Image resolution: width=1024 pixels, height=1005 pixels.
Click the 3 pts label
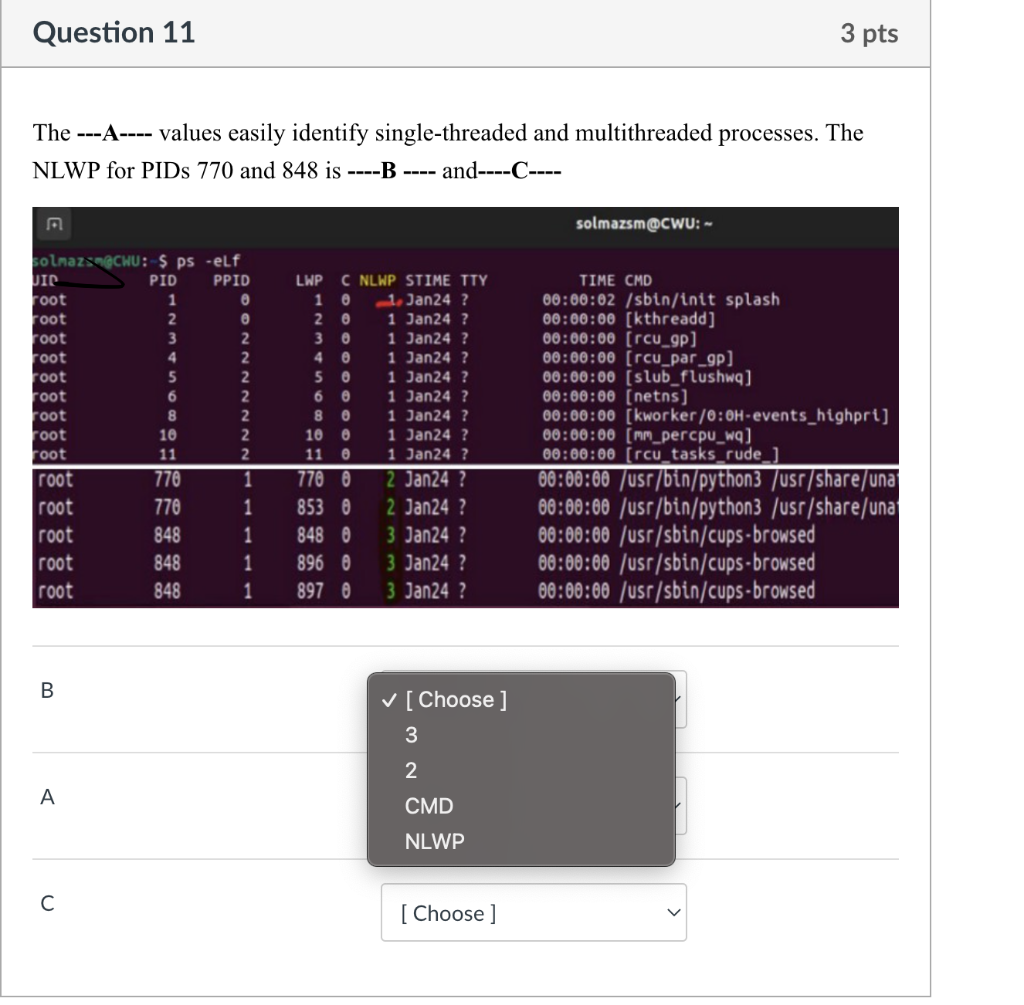click(868, 32)
